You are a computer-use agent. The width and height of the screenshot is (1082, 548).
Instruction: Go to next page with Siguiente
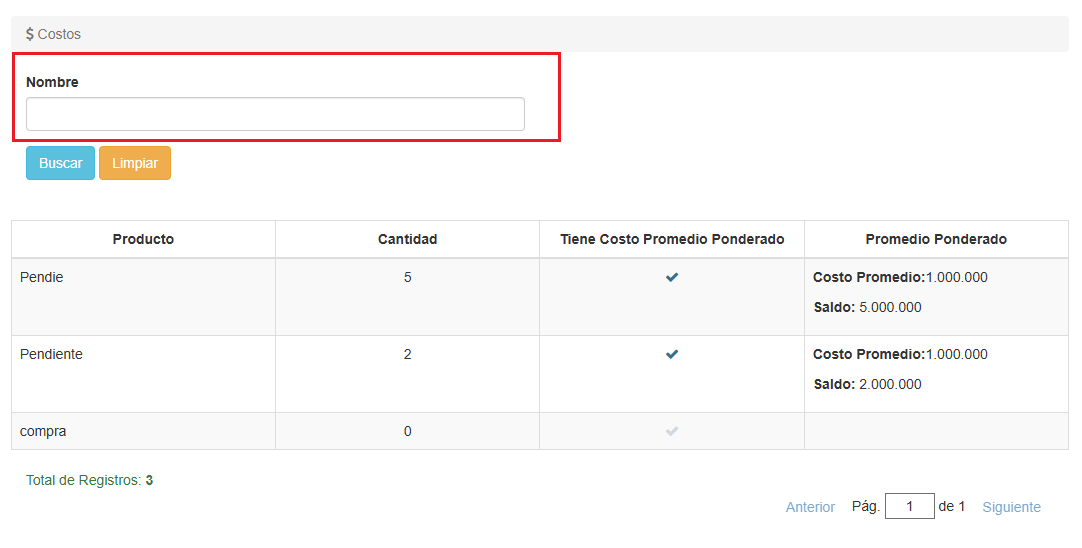coord(1011,507)
